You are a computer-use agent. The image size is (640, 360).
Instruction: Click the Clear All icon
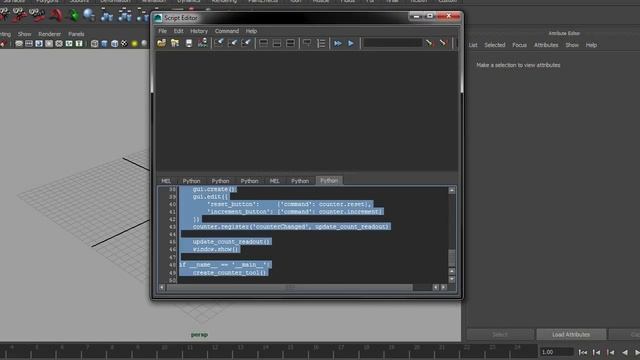246,43
